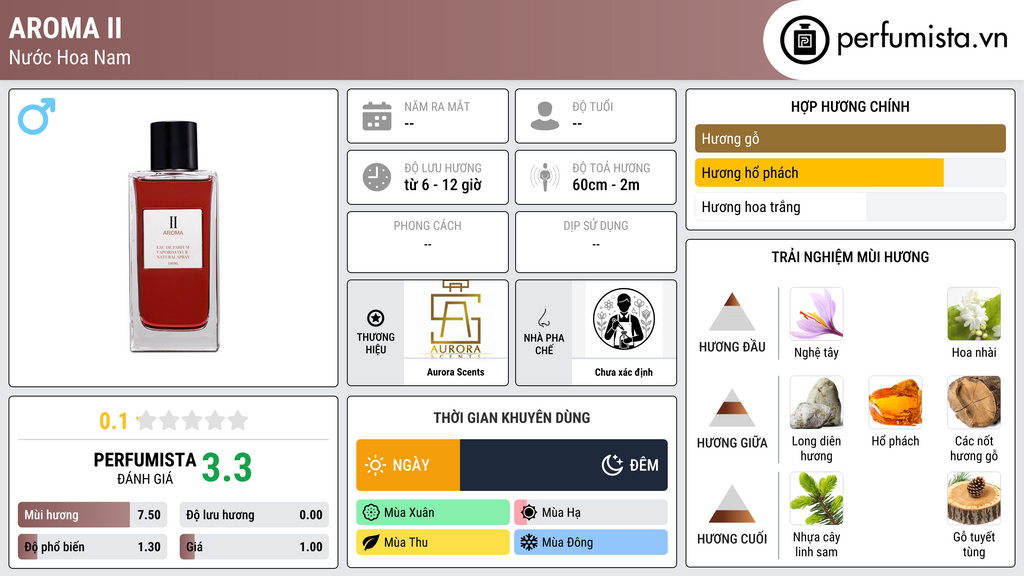This screenshot has width=1024, height=576.
Task: Click the 0.1 user rating score
Action: point(114,421)
